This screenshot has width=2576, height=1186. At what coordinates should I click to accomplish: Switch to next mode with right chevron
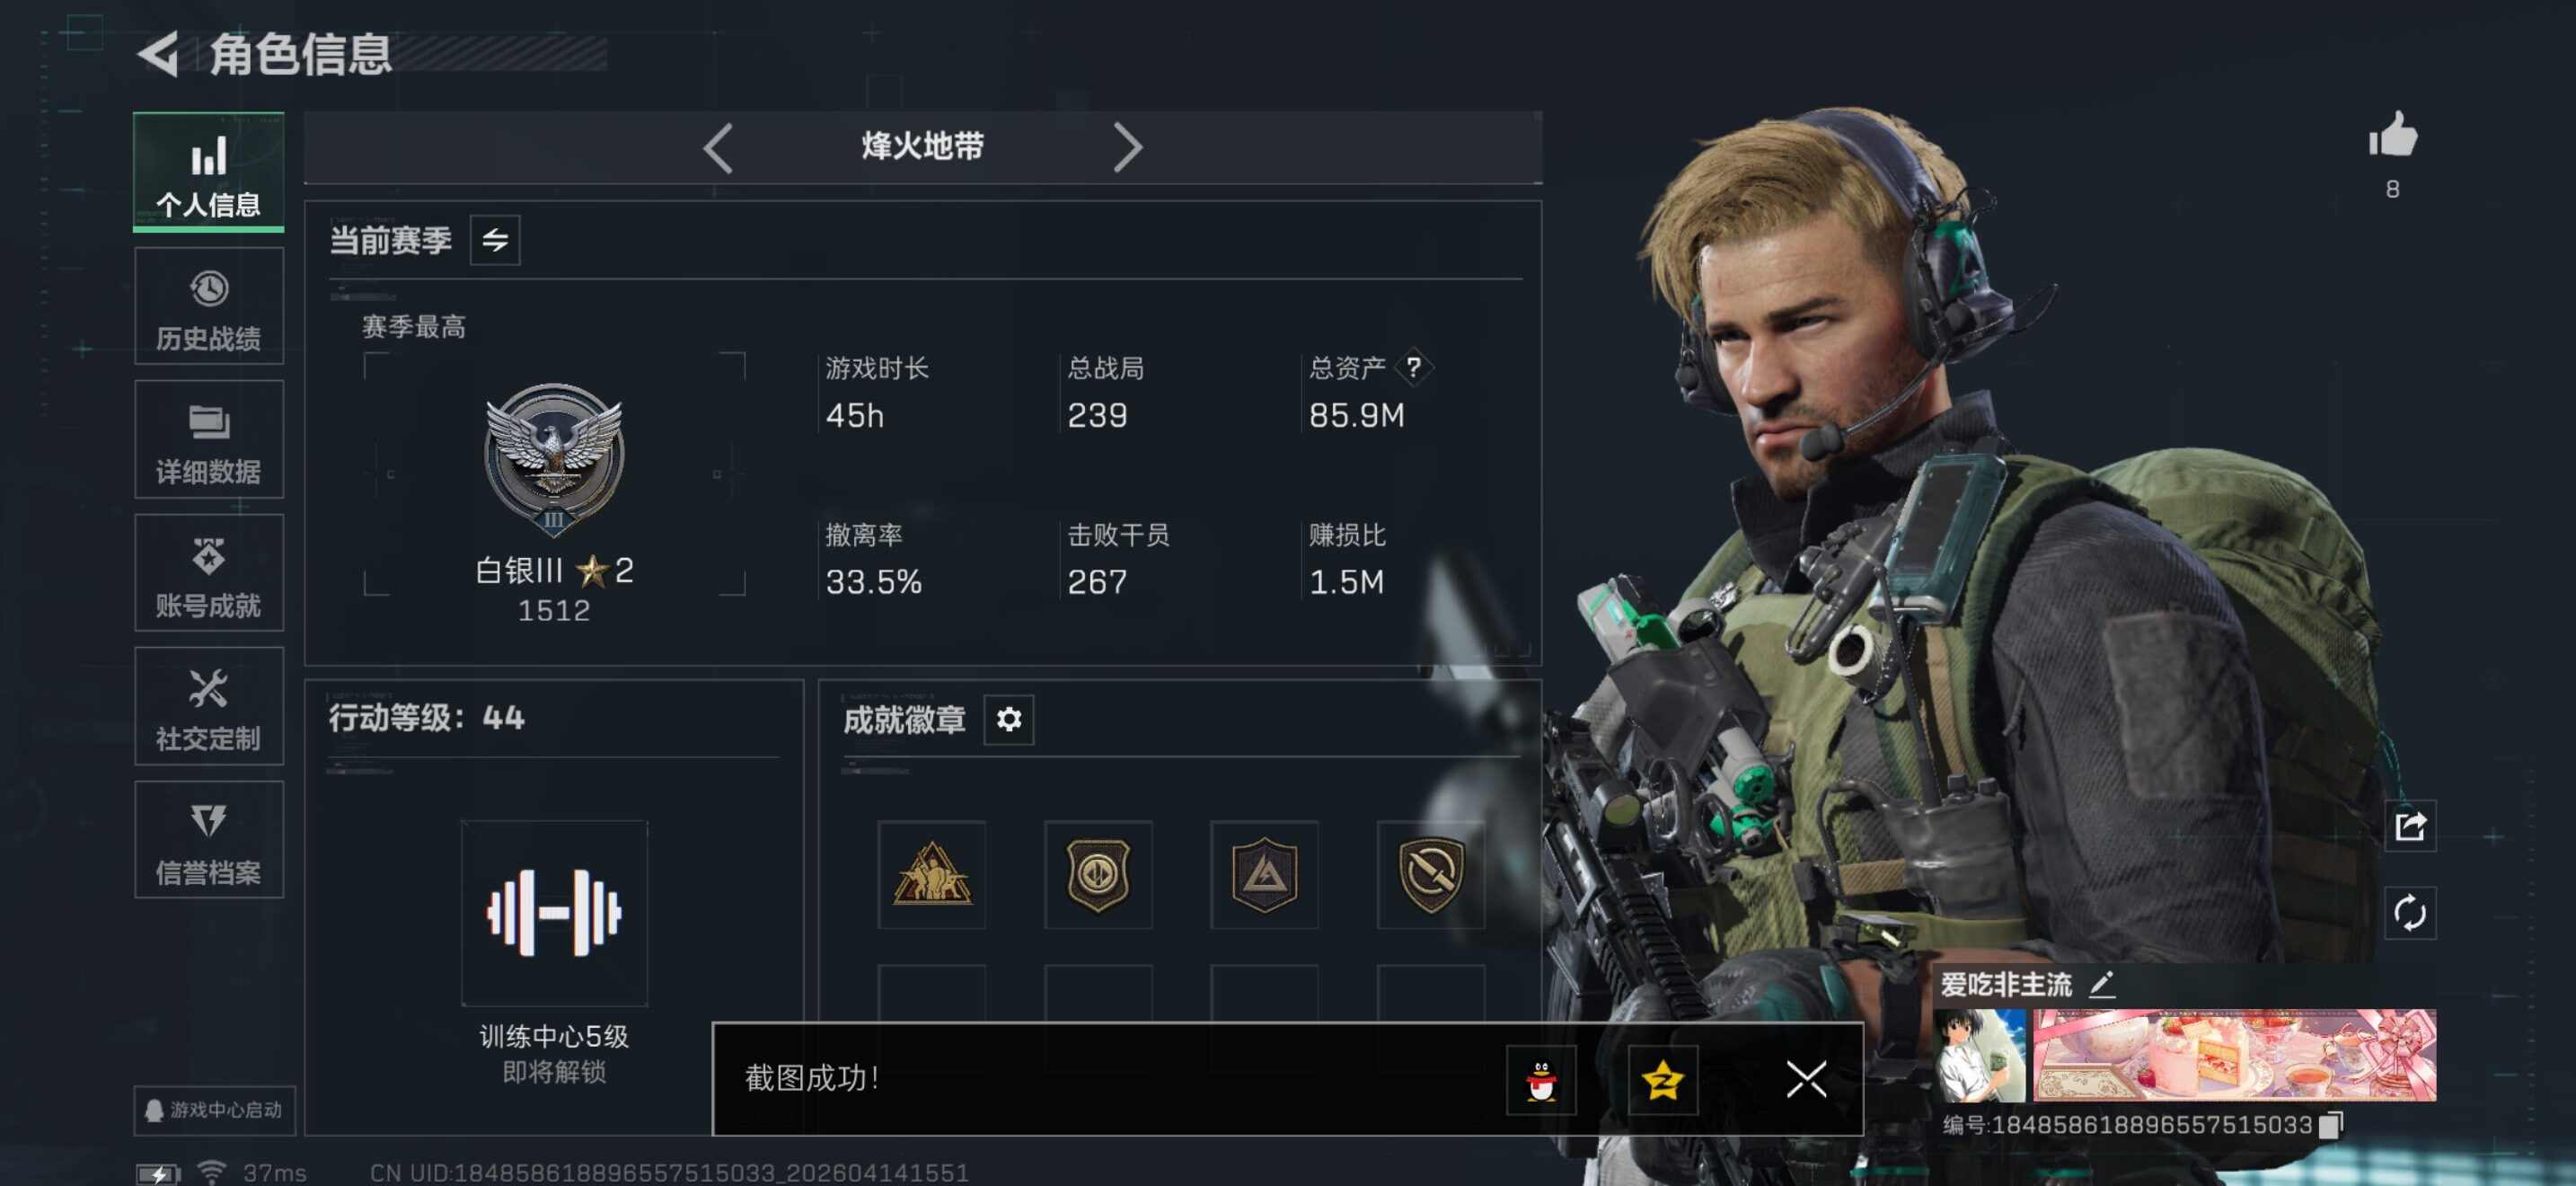(1127, 148)
